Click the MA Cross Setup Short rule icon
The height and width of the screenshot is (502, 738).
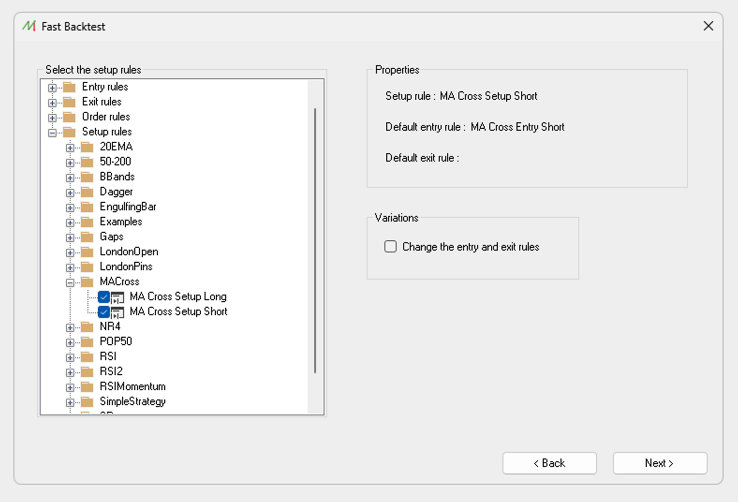pyautogui.click(x=118, y=312)
